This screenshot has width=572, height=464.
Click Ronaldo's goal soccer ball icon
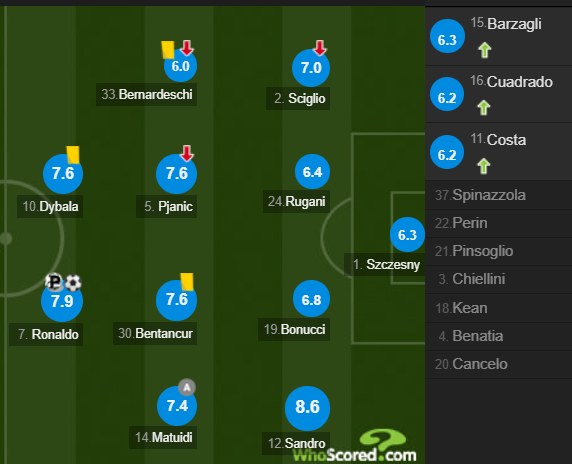(73, 283)
